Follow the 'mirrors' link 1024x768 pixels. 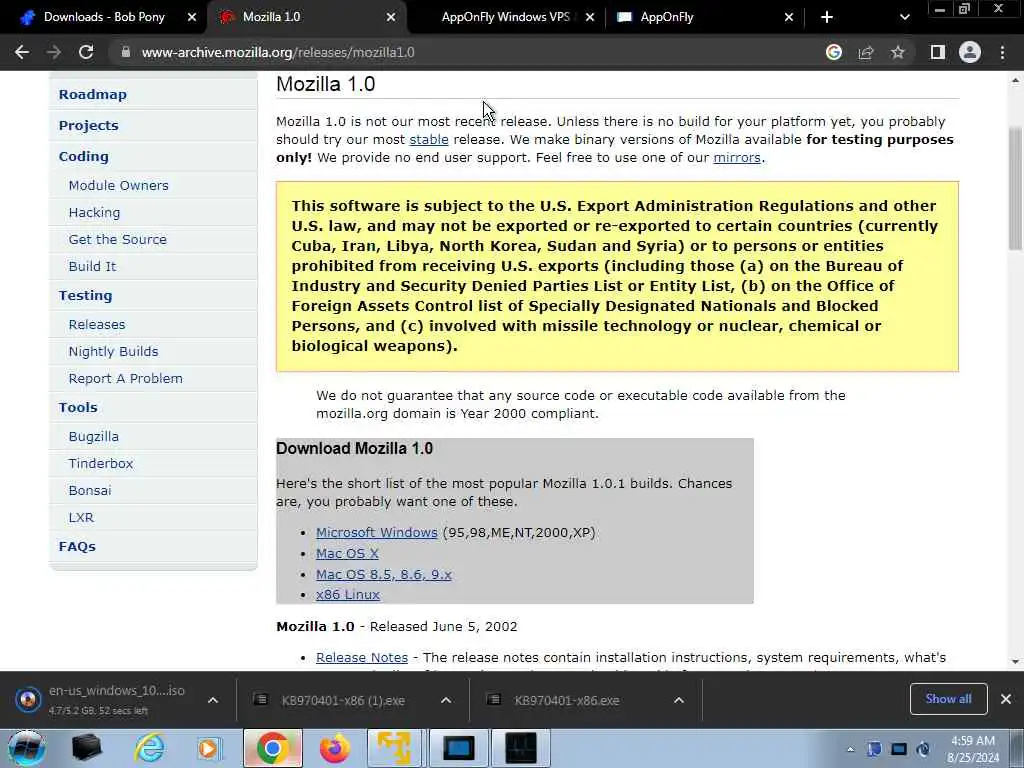(x=737, y=157)
